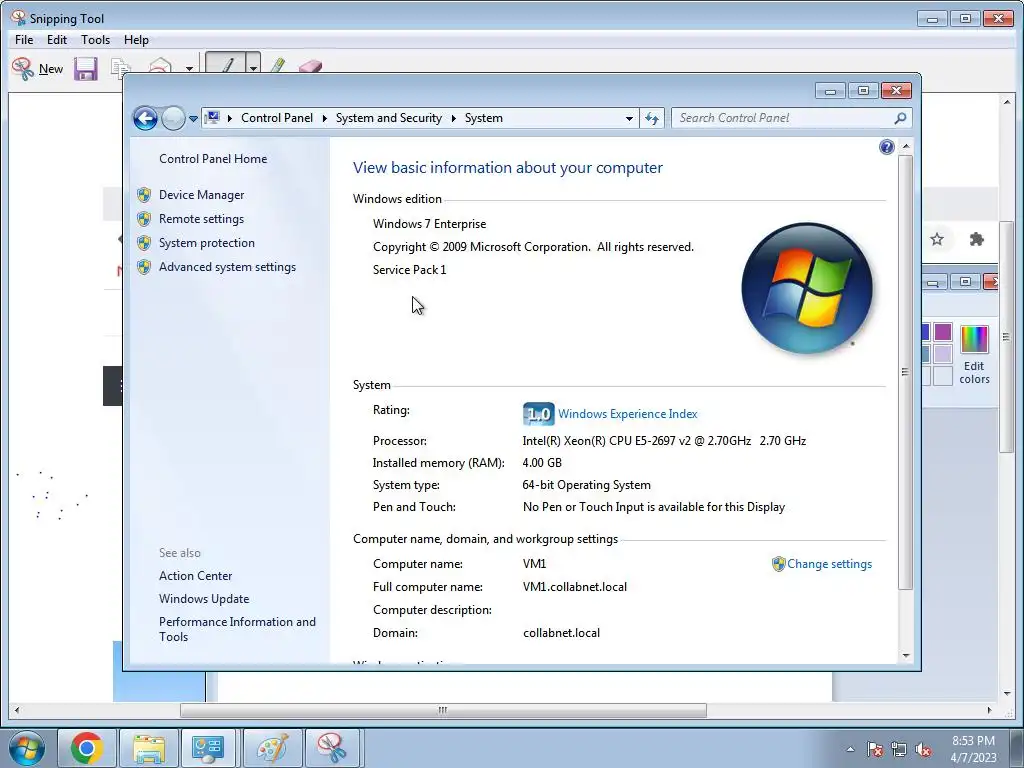
Task: Click the shield icon beside Remote settings
Action: 144,219
